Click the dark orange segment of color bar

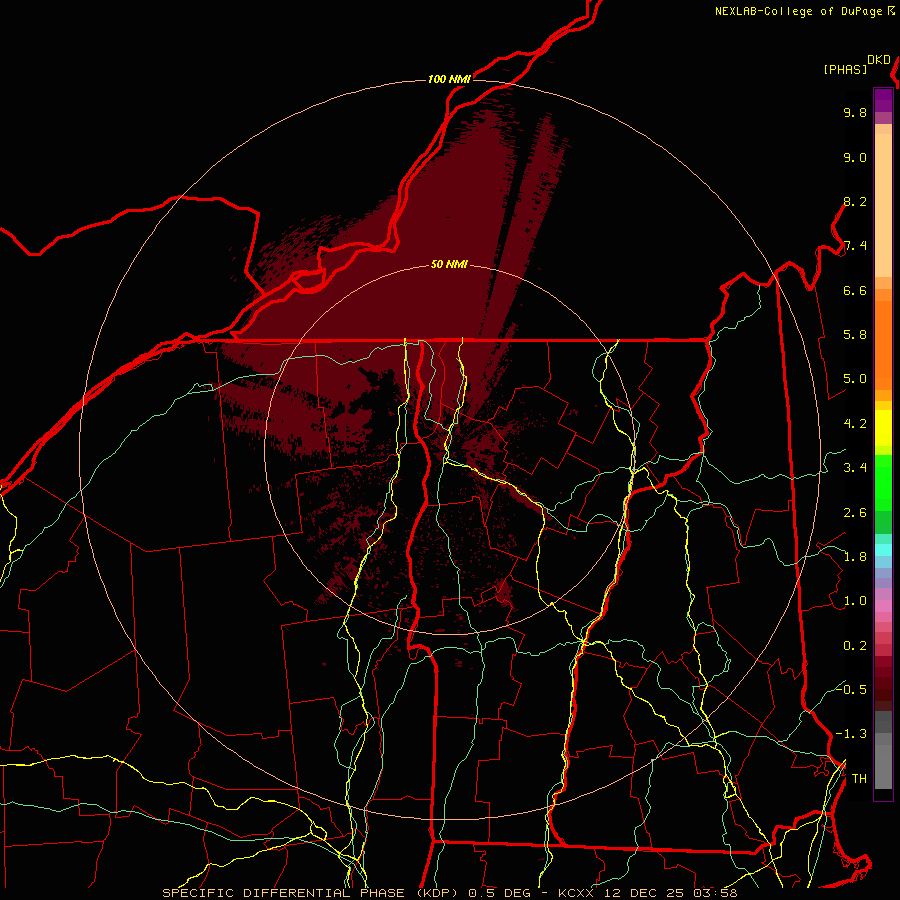tap(883, 344)
